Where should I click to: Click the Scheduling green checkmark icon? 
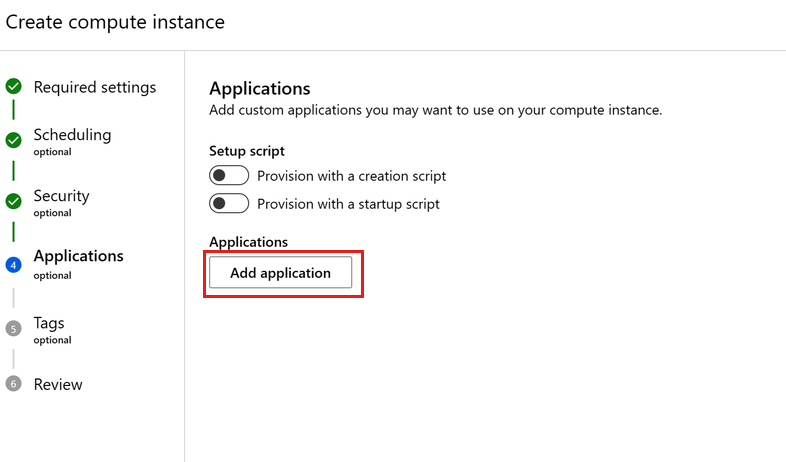(x=13, y=141)
